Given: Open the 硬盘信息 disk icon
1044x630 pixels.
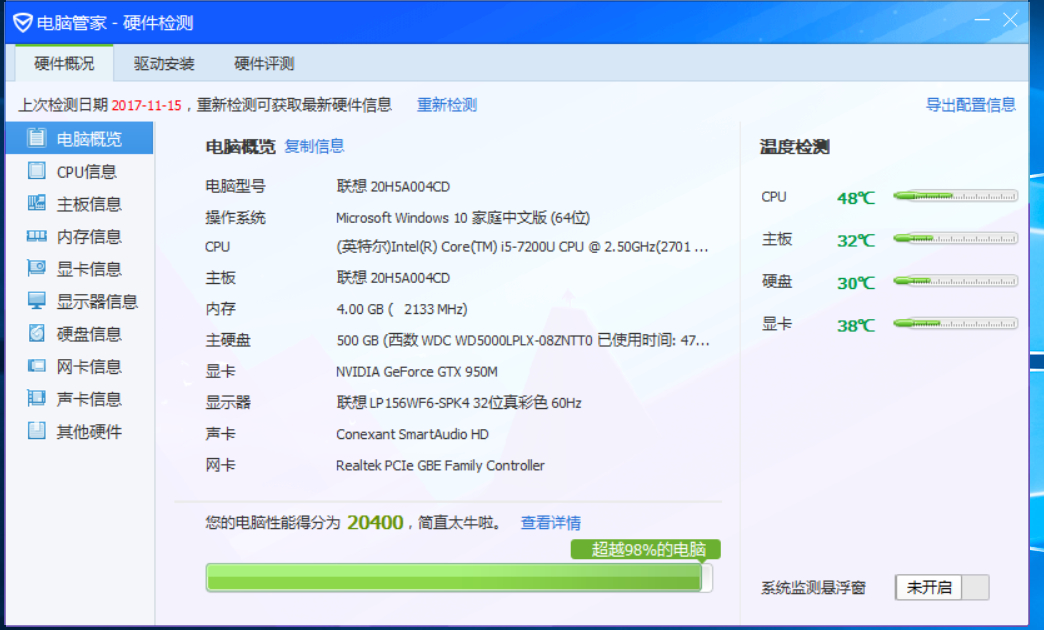Looking at the screenshot, I should [37, 333].
